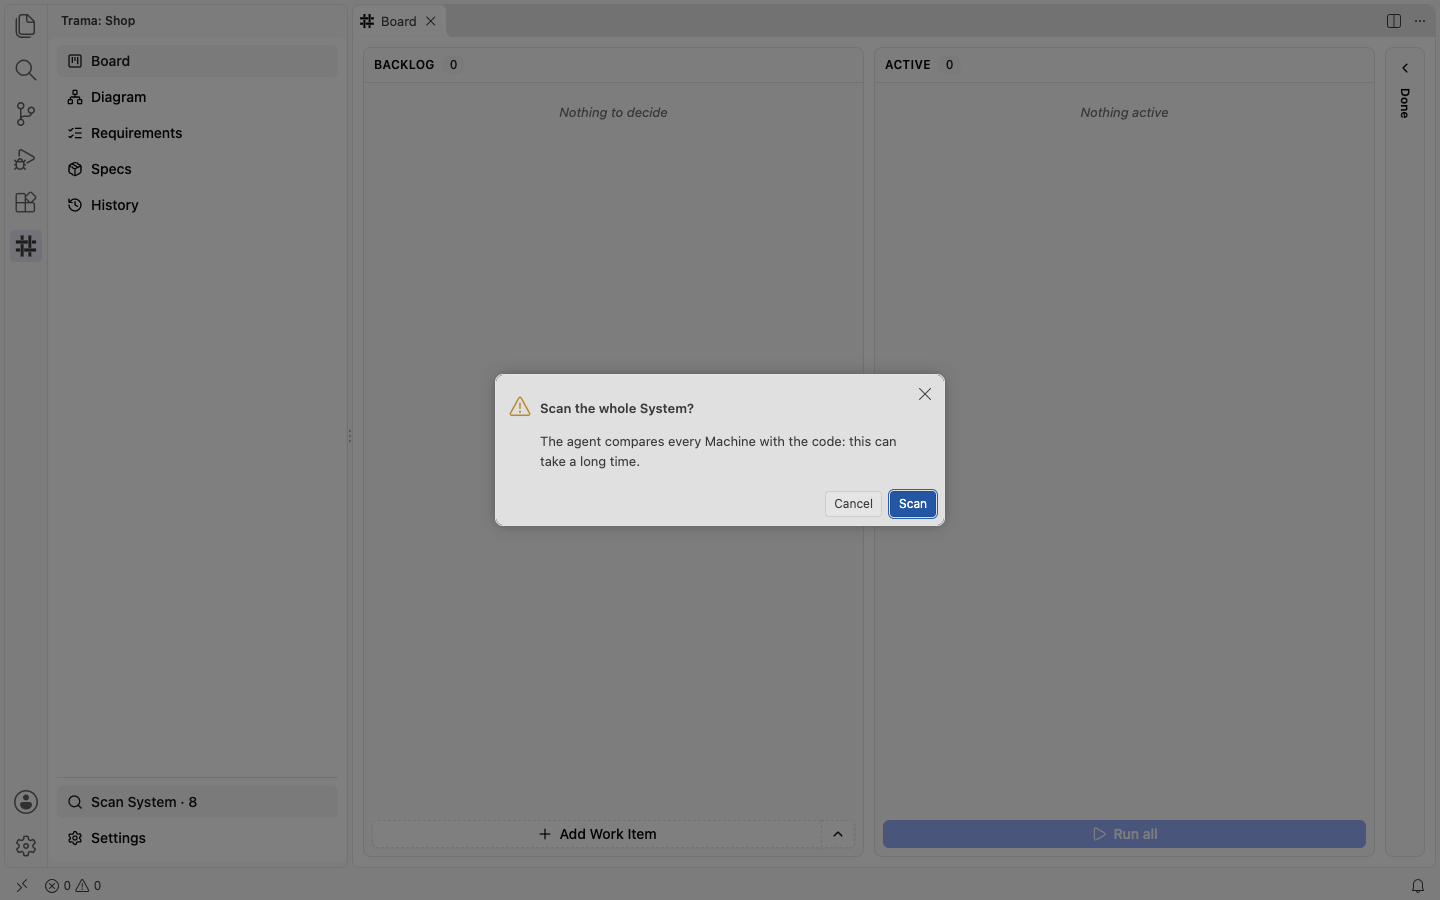
Task: Open History in the sidebar
Action: pos(197,205)
